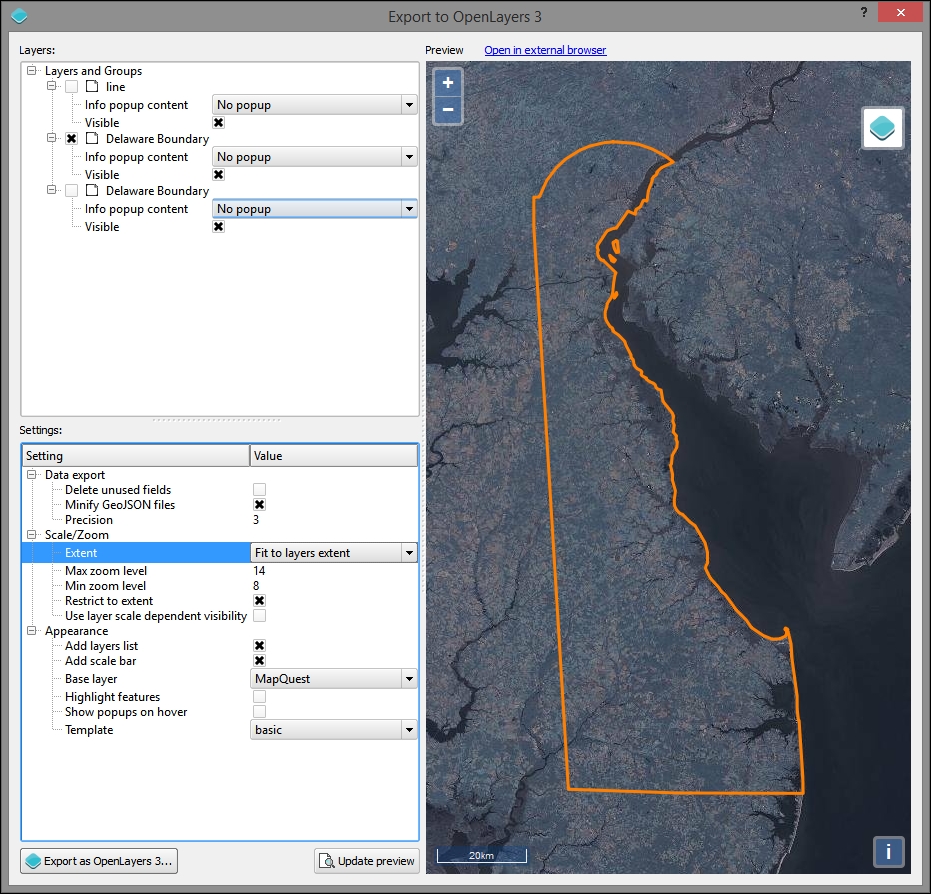Click the help question mark in the title bar
This screenshot has width=931, height=894.
[x=863, y=12]
